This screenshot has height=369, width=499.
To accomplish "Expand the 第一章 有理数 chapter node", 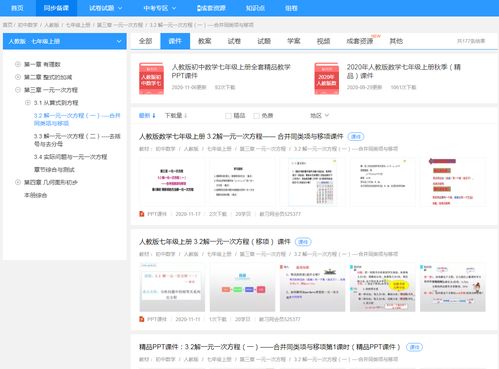I will click(18, 64).
